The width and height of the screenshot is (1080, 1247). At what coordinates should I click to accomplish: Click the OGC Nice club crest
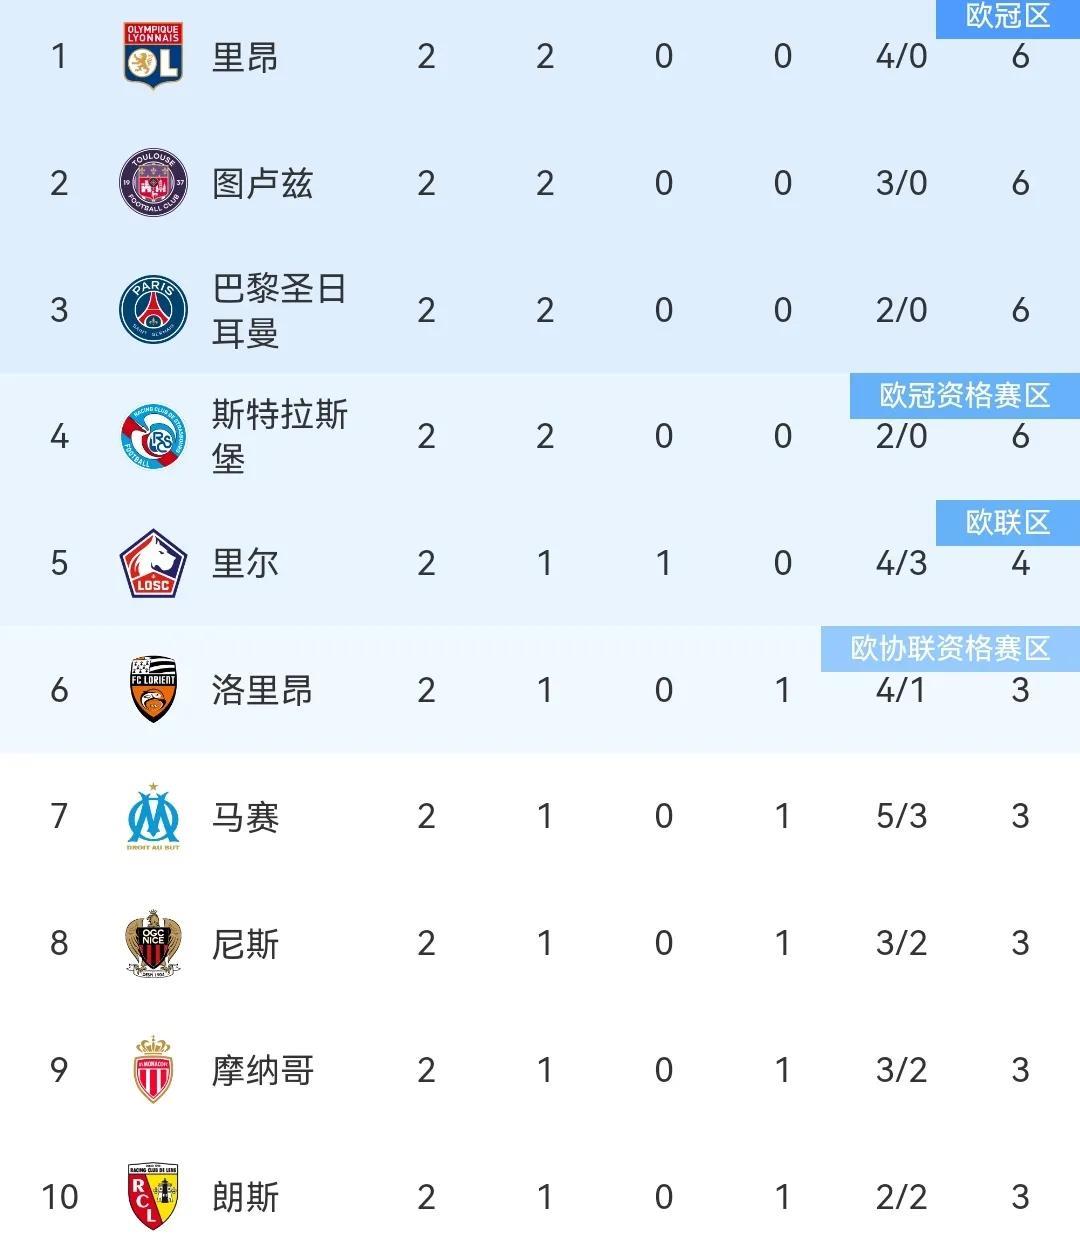153,943
